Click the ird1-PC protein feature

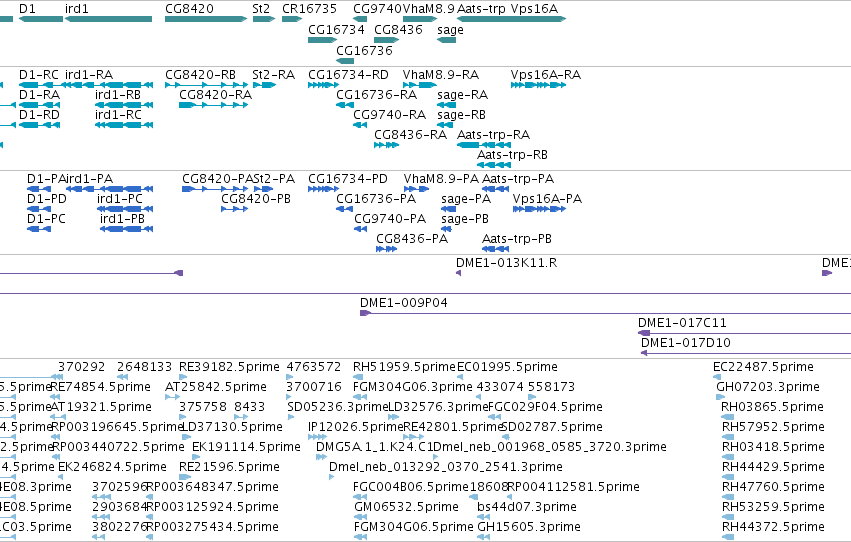[x=125, y=209]
